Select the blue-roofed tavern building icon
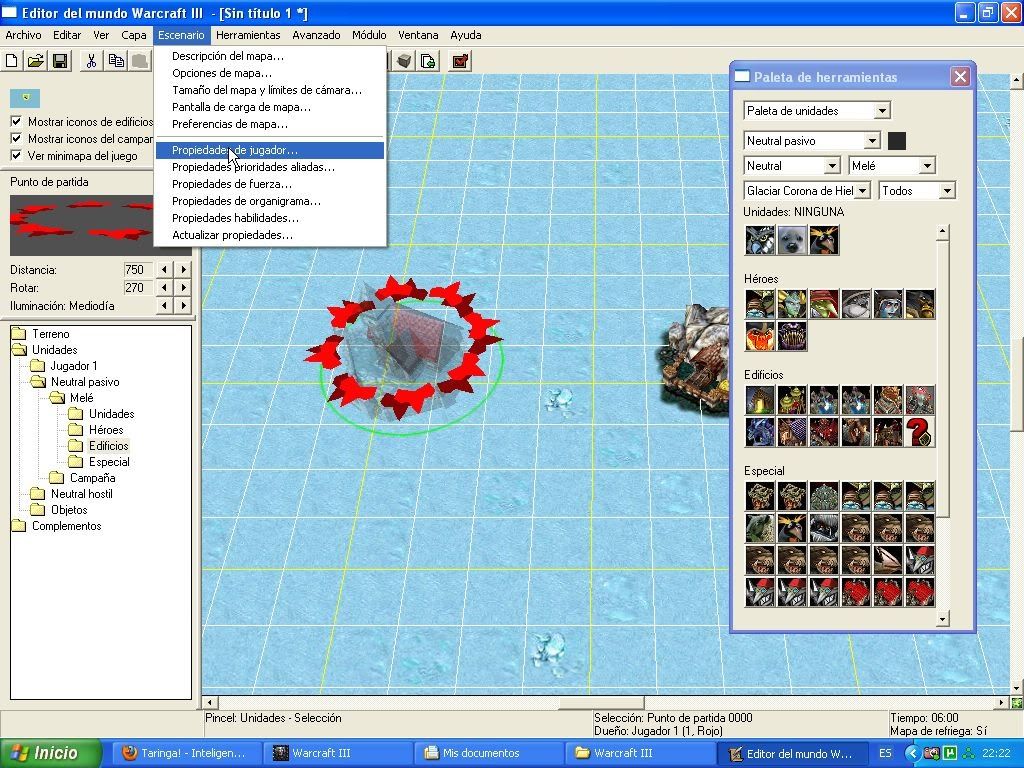Image resolution: width=1024 pixels, height=768 pixels. (792, 432)
